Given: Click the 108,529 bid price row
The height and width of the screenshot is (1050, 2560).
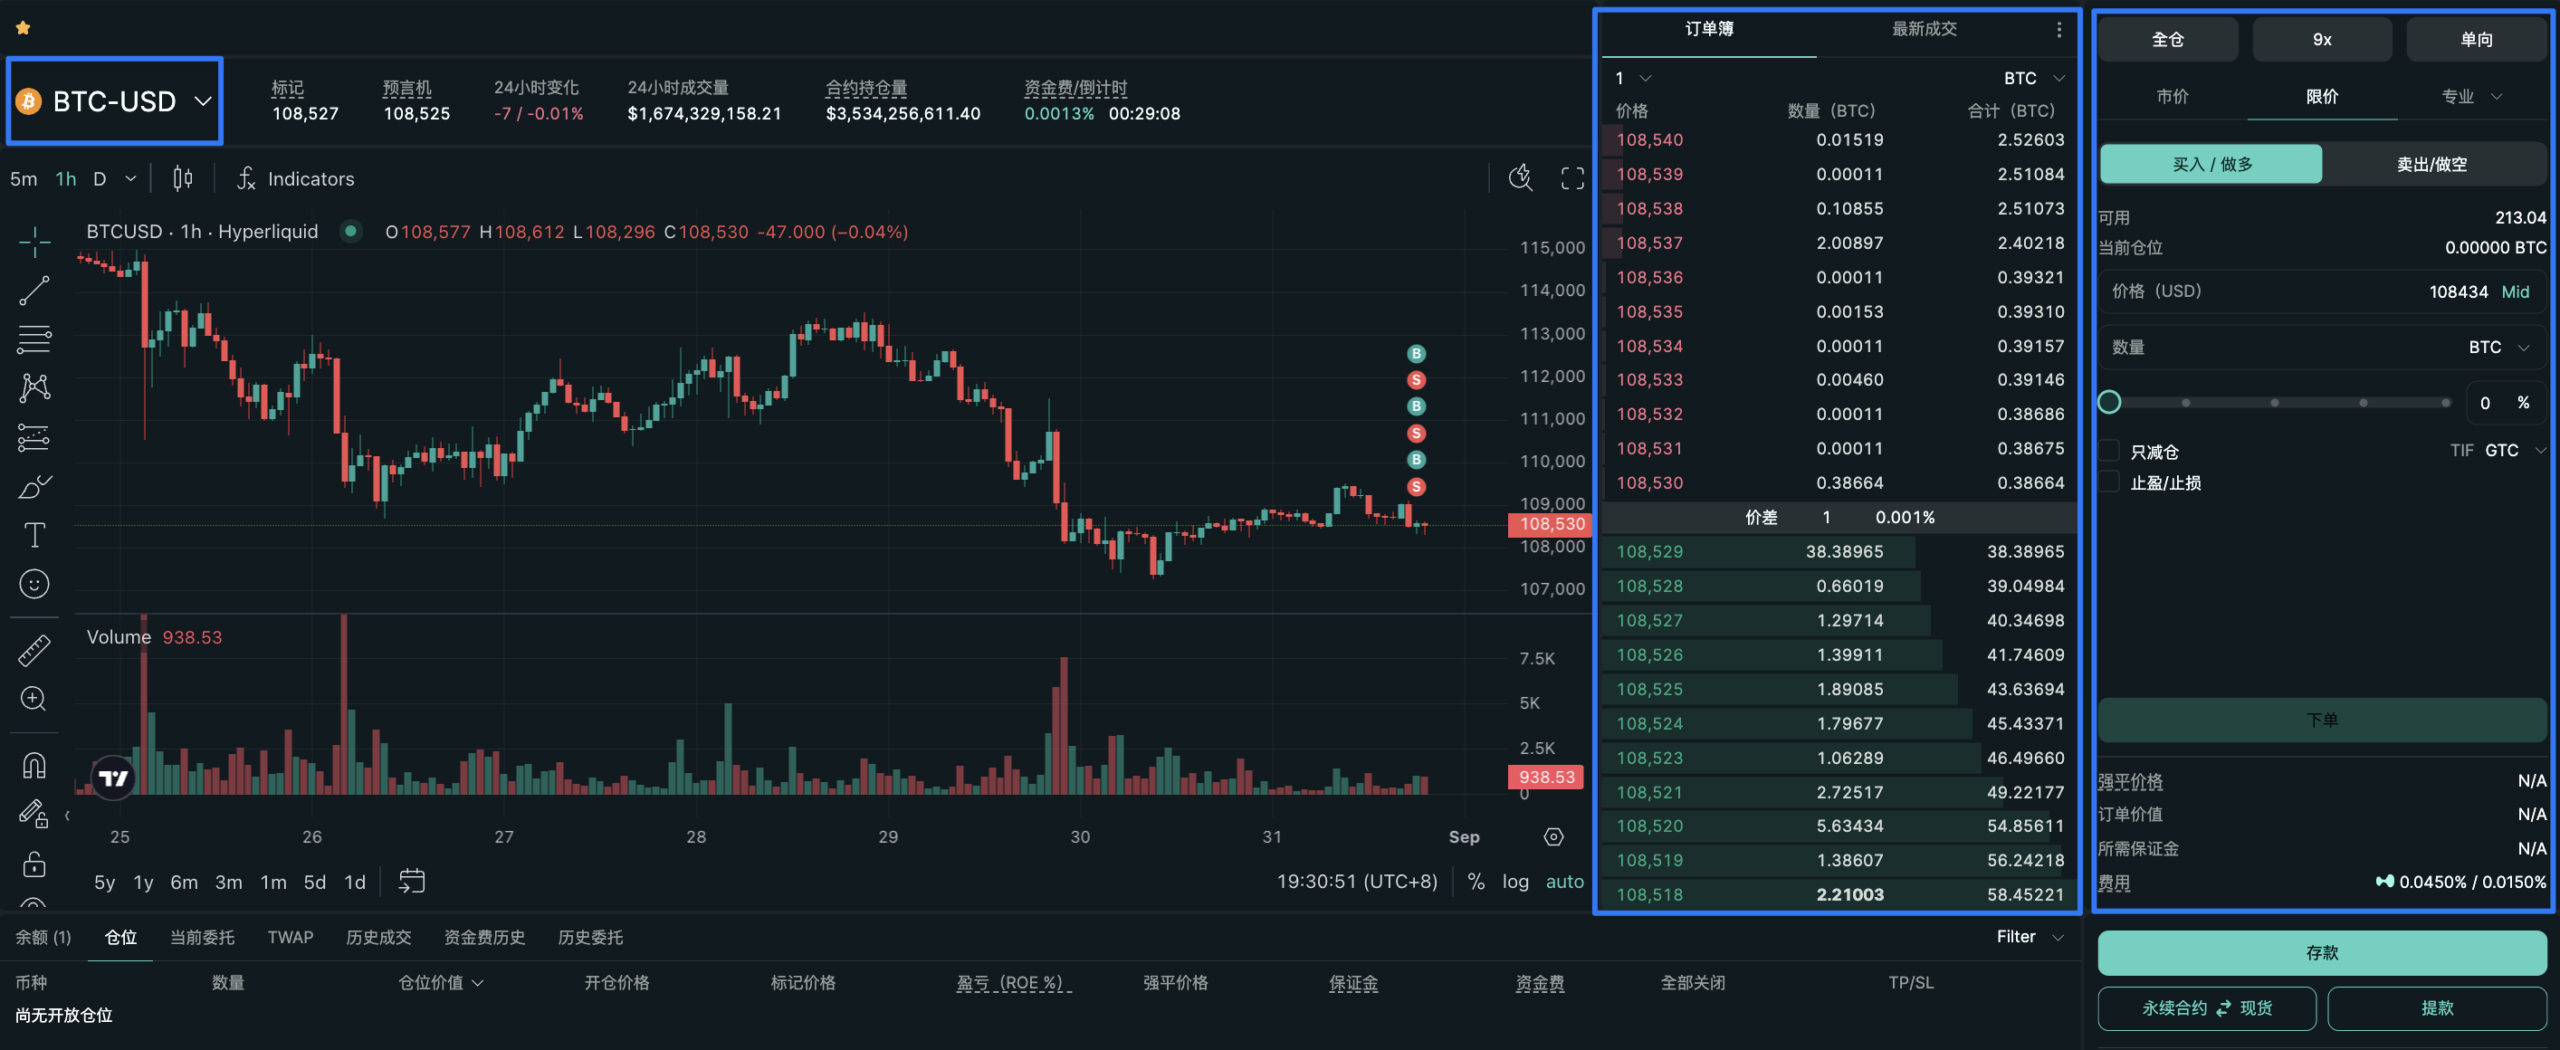Looking at the screenshot, I should [x=1838, y=552].
